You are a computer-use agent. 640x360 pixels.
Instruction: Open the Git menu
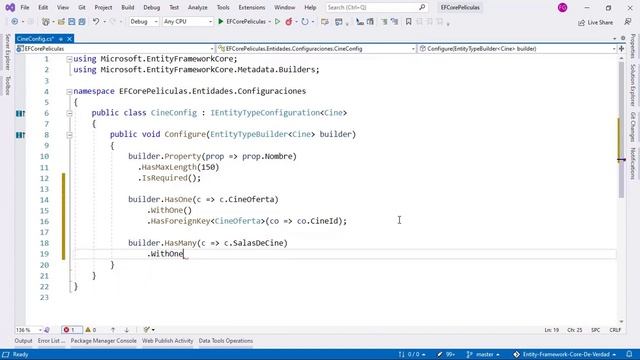[82, 7]
